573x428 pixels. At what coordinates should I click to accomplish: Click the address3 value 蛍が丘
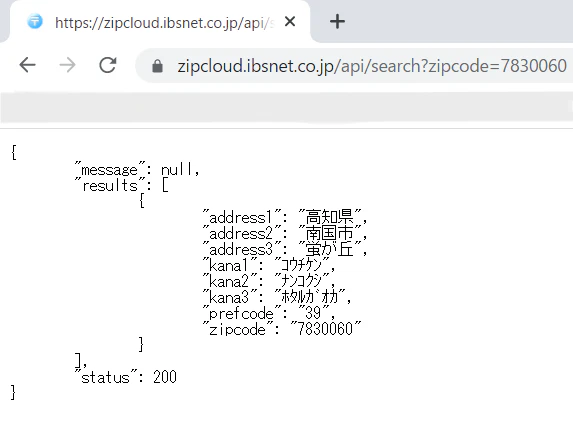330,249
